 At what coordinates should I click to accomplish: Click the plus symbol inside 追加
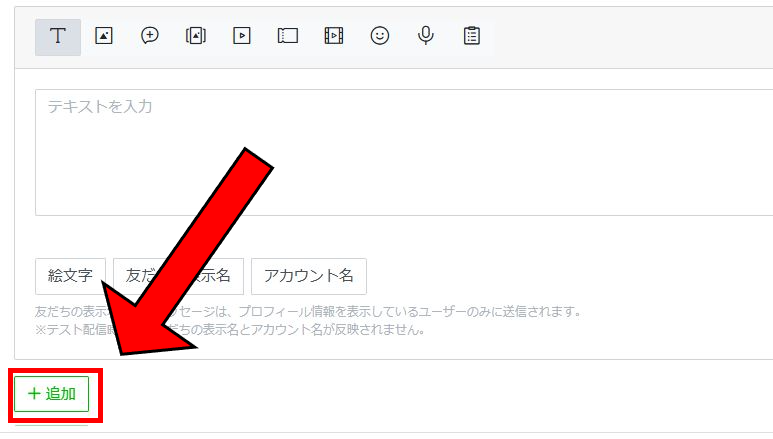point(34,394)
